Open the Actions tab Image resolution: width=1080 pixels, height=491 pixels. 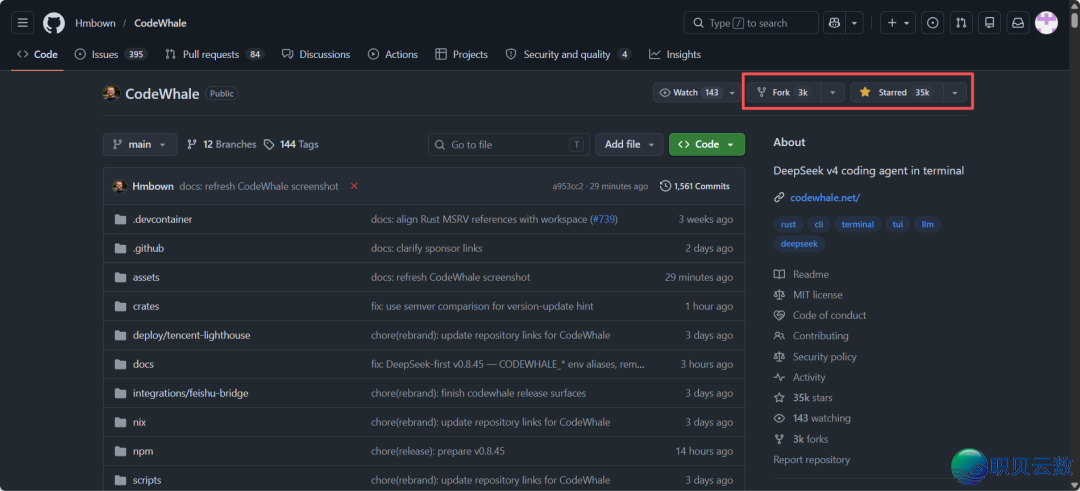(393, 54)
